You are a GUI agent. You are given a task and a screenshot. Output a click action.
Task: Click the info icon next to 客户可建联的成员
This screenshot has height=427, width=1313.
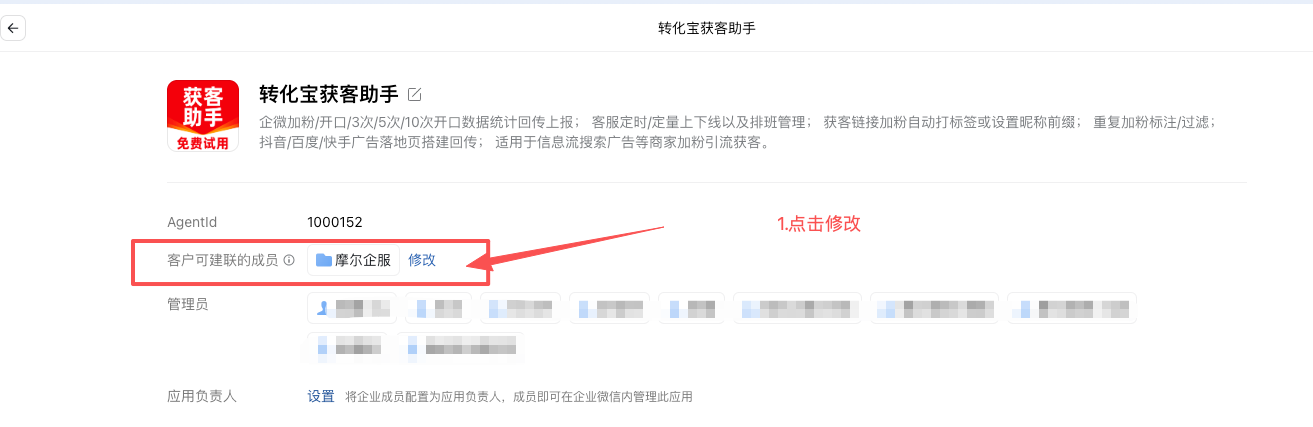pos(289,260)
